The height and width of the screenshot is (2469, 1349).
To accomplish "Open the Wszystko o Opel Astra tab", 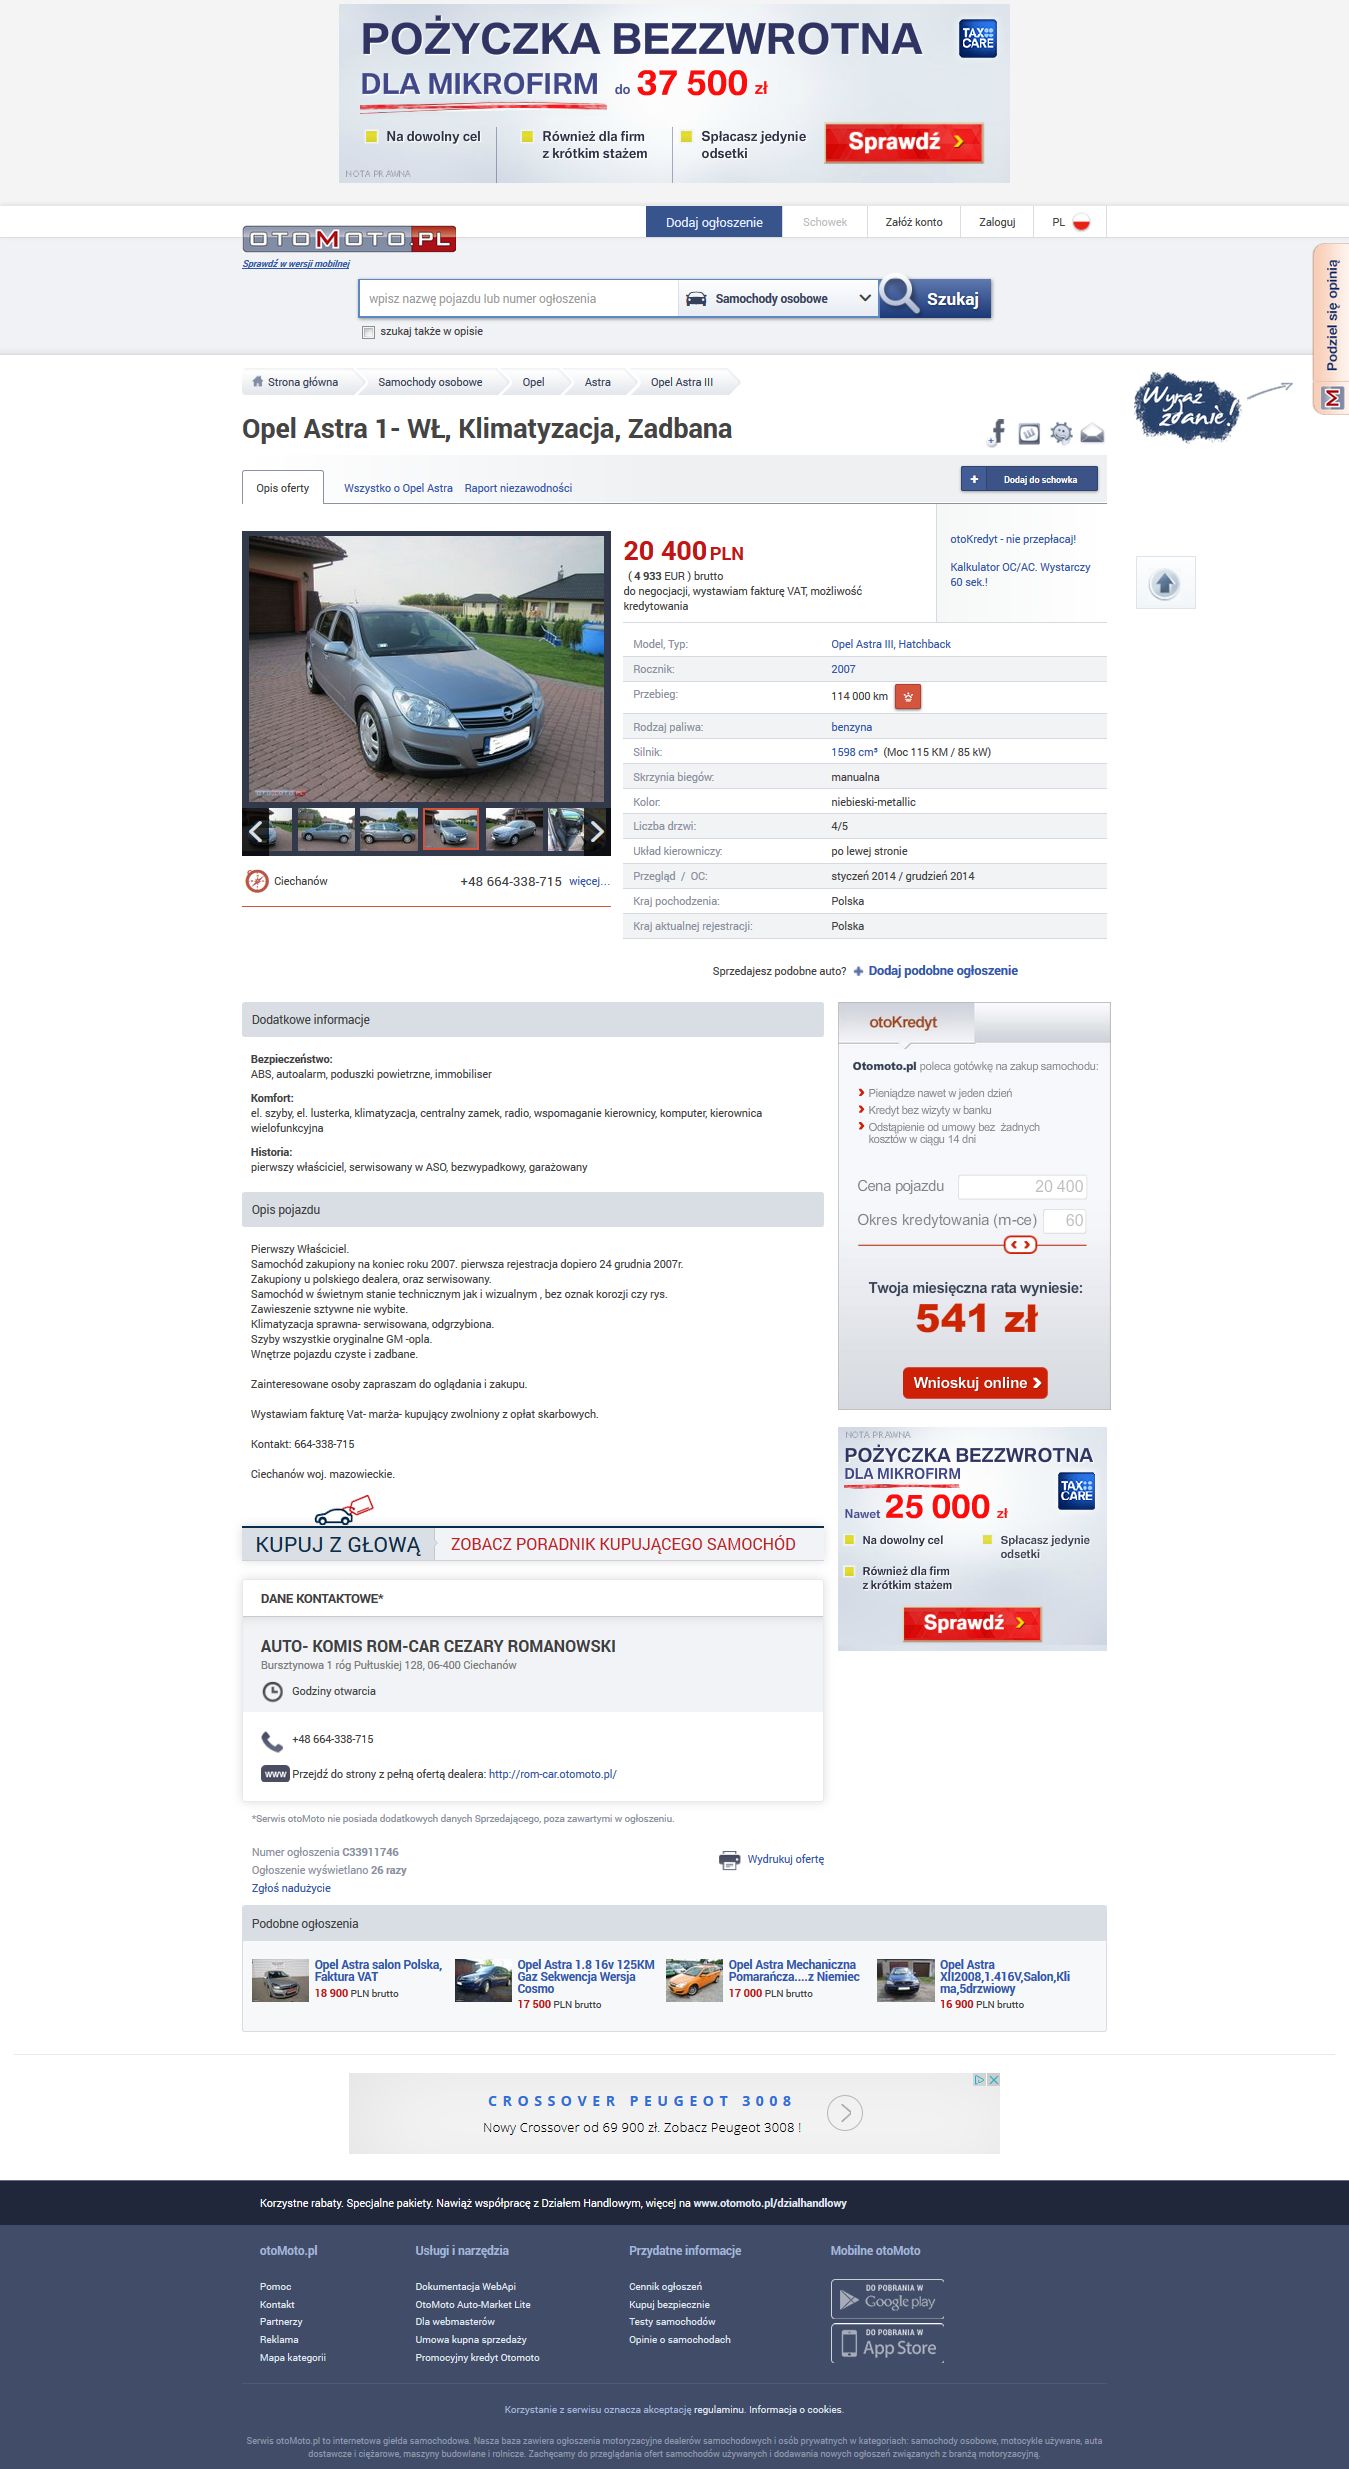I will tap(398, 488).
